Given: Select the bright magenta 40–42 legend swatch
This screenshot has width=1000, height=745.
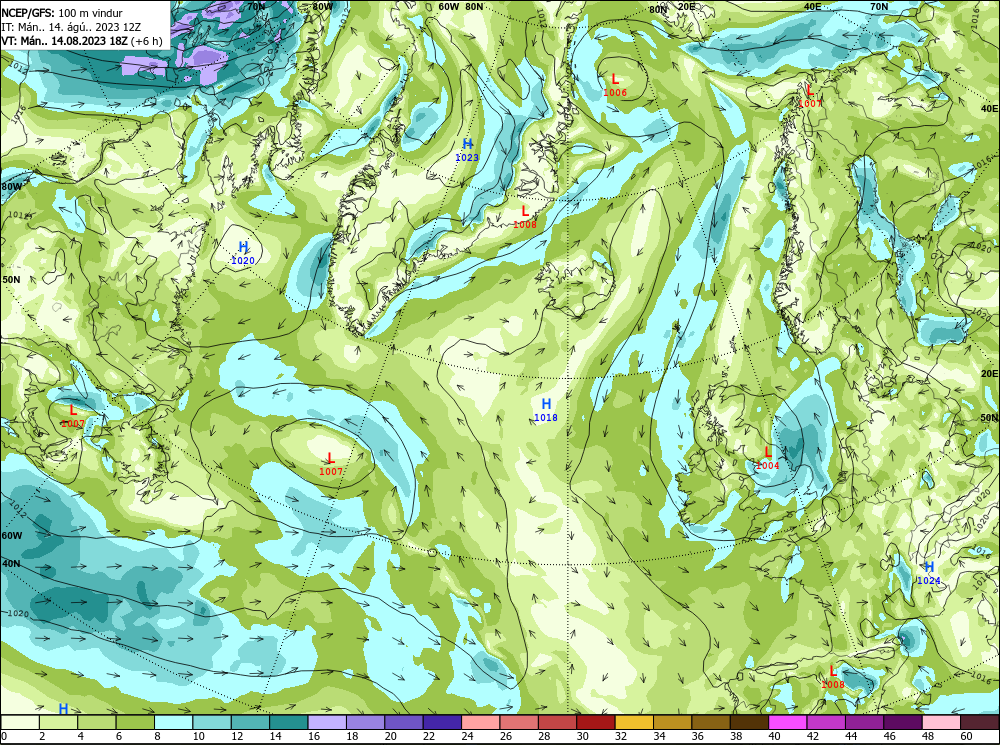Looking at the screenshot, I should tap(788, 722).
